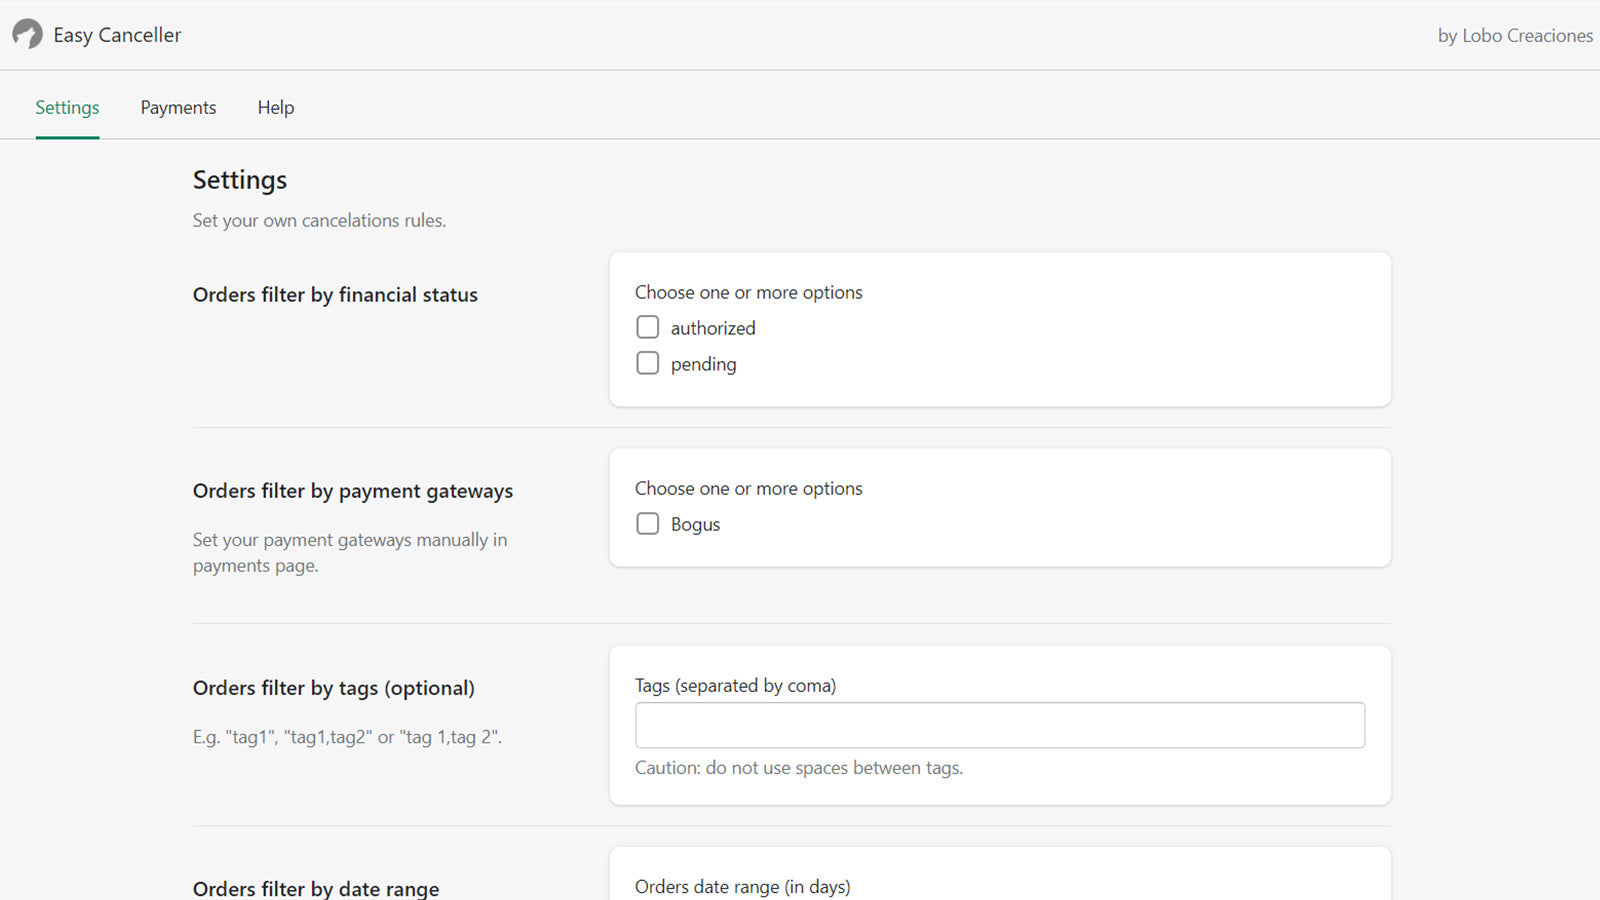Screen dimensions: 1600x900
Task: Click the "Orders filter by tags (optional)" heading
Action: pos(334,688)
